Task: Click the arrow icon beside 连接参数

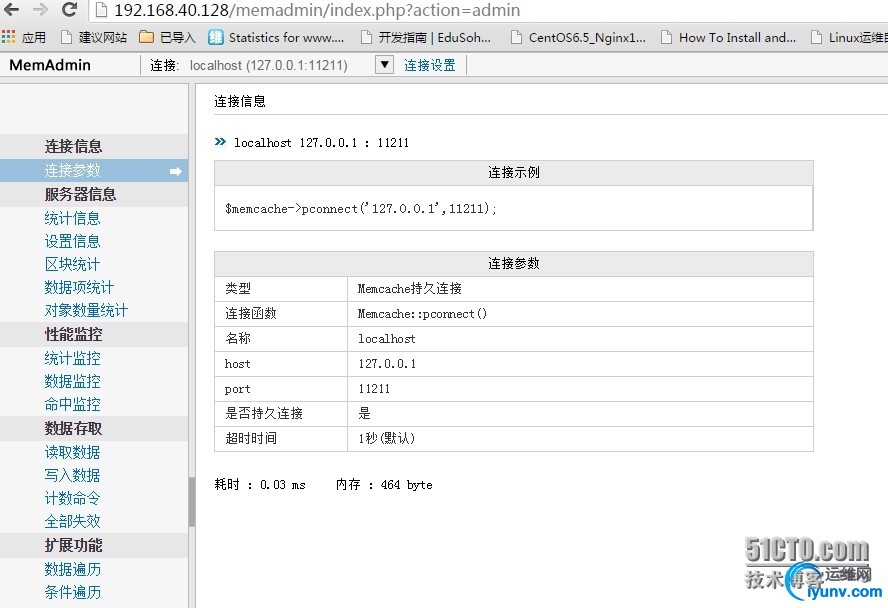Action: pyautogui.click(x=176, y=171)
